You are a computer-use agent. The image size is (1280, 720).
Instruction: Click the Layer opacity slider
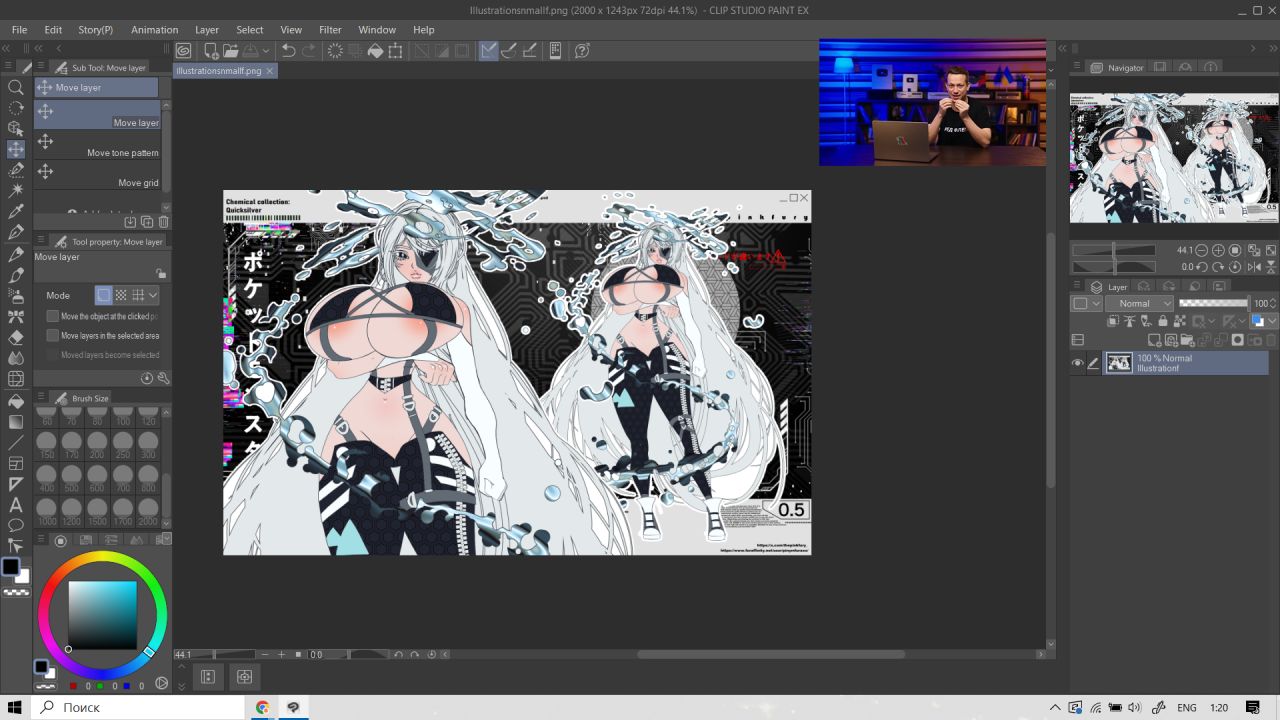tap(1213, 303)
